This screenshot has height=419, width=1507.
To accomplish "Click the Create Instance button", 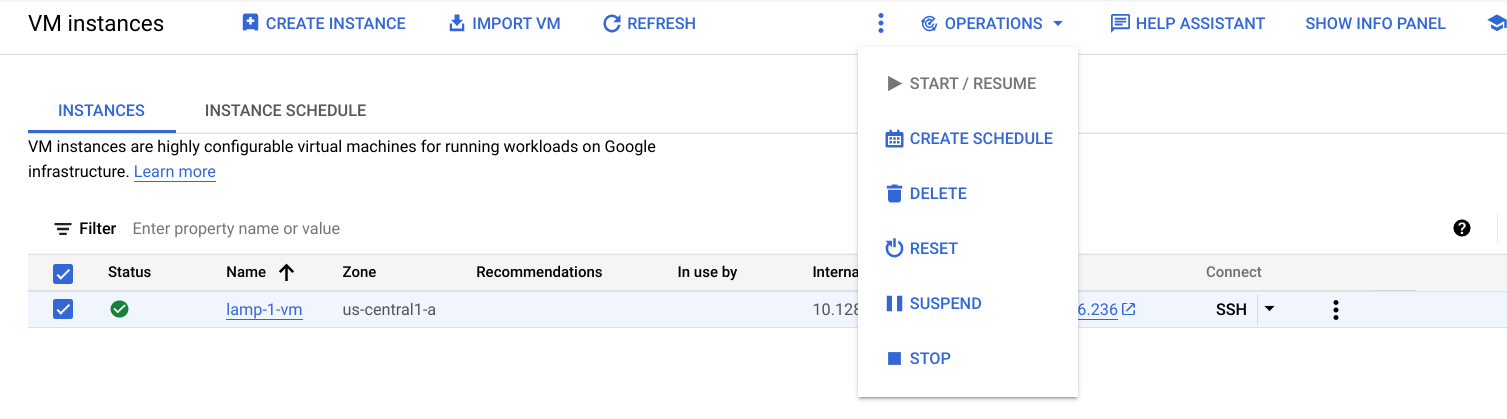I will [324, 23].
